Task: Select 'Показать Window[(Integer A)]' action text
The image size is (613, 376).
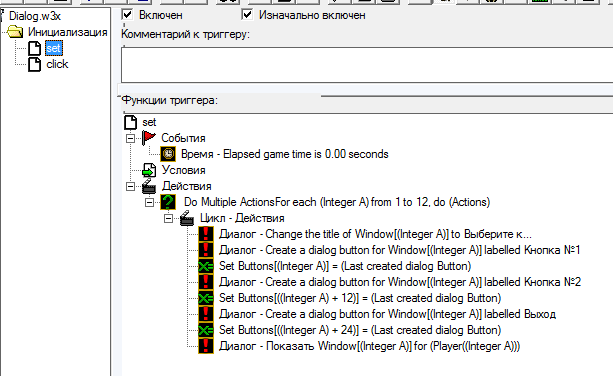Action: point(369,346)
